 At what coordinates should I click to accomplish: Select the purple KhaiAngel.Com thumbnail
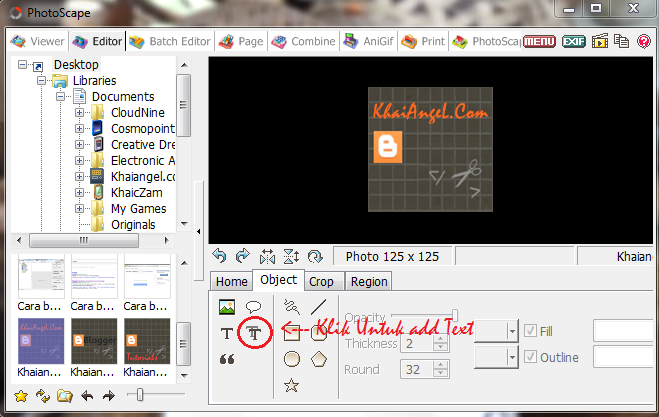pos(41,340)
